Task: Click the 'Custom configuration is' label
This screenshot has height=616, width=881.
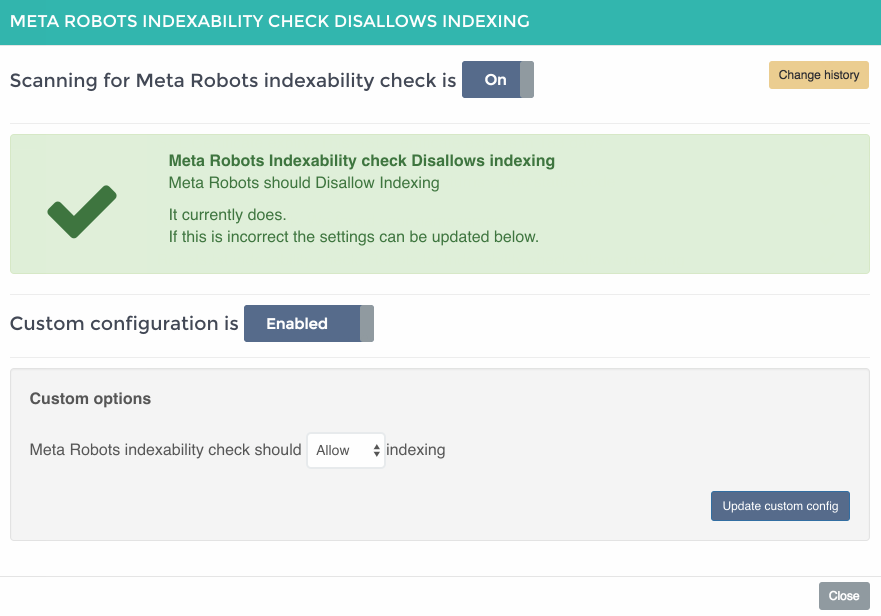Action: 124,324
